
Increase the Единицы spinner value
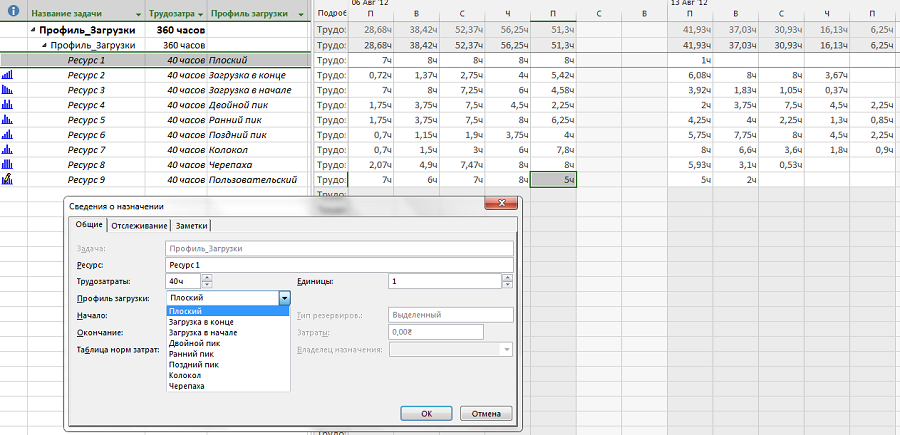pyautogui.click(x=507, y=278)
